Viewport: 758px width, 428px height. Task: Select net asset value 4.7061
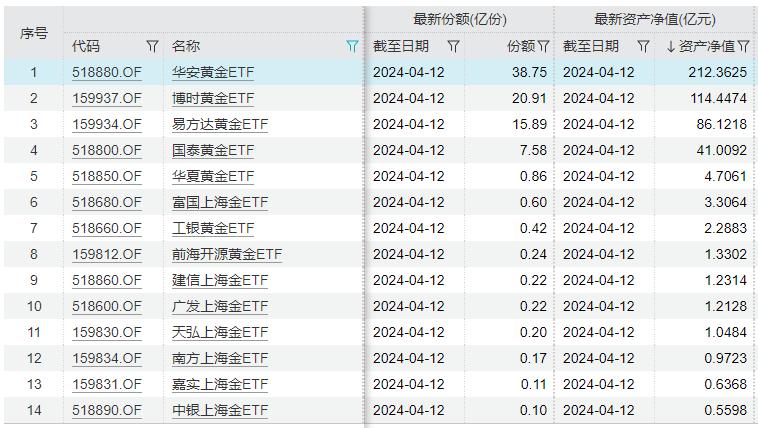pos(726,177)
